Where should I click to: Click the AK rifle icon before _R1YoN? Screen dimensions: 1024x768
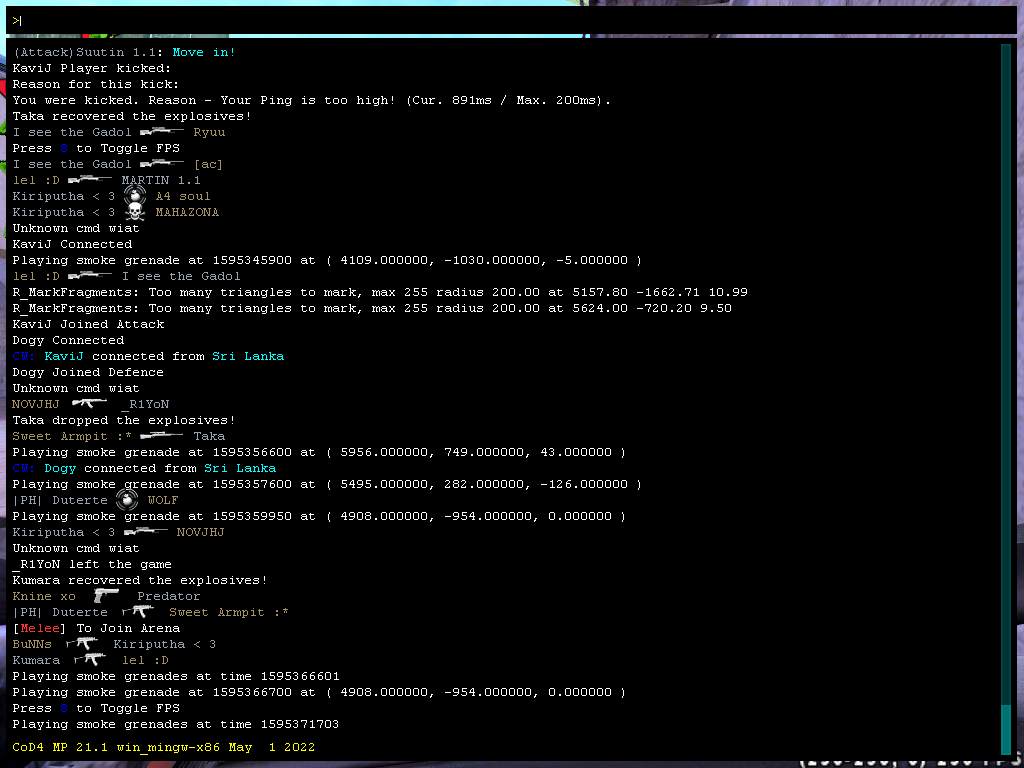[x=90, y=404]
